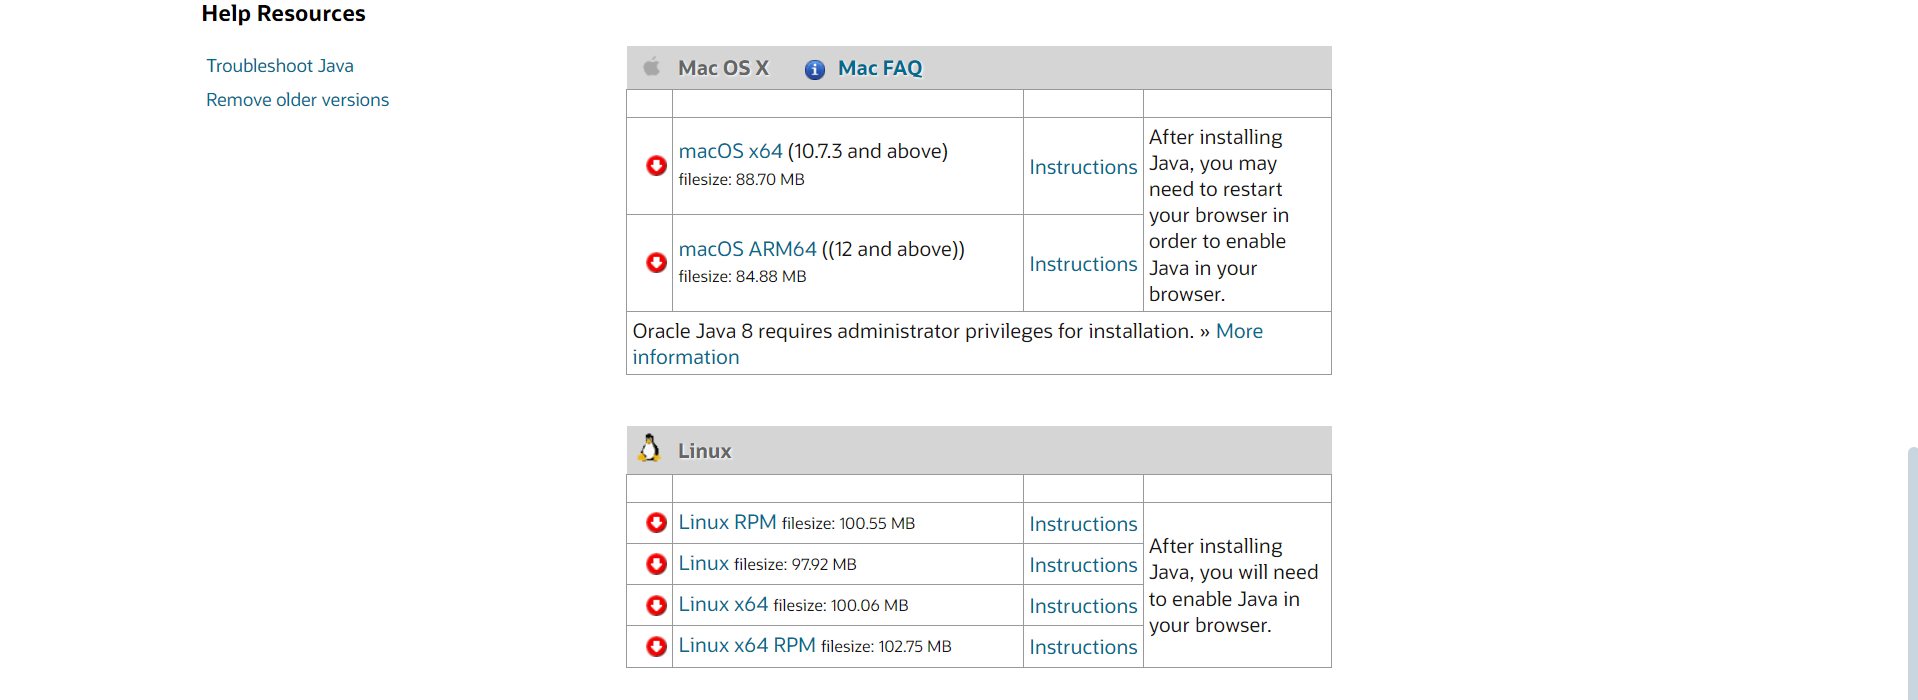Open Instructions for macOS x64
The height and width of the screenshot is (700, 1918).
(1083, 167)
